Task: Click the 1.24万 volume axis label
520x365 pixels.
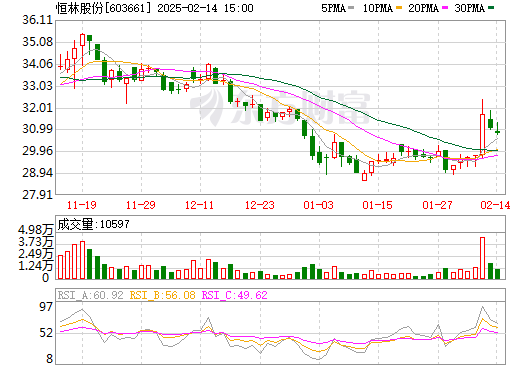Action: tap(36, 266)
